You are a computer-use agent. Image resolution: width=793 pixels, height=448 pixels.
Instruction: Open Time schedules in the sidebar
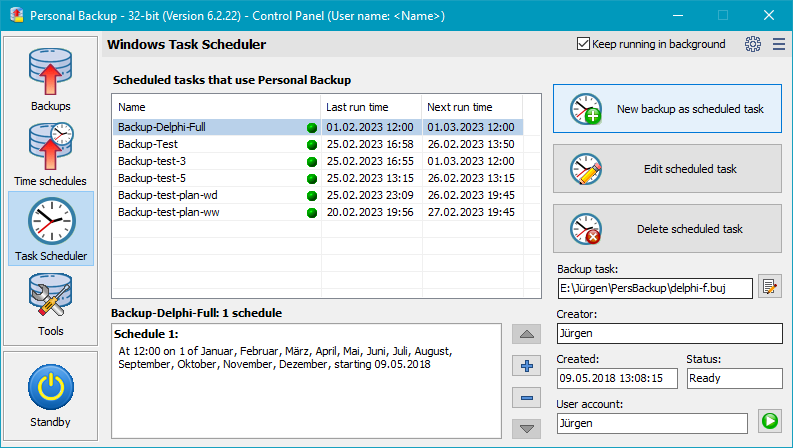coord(51,154)
